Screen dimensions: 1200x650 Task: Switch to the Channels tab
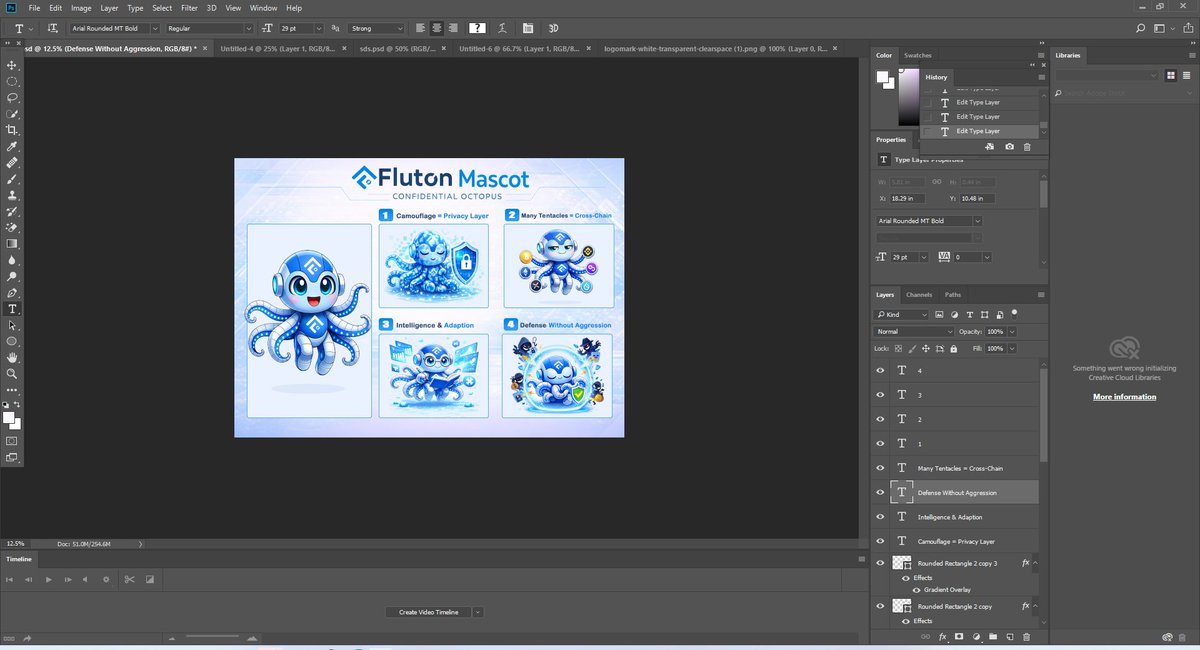pos(919,295)
